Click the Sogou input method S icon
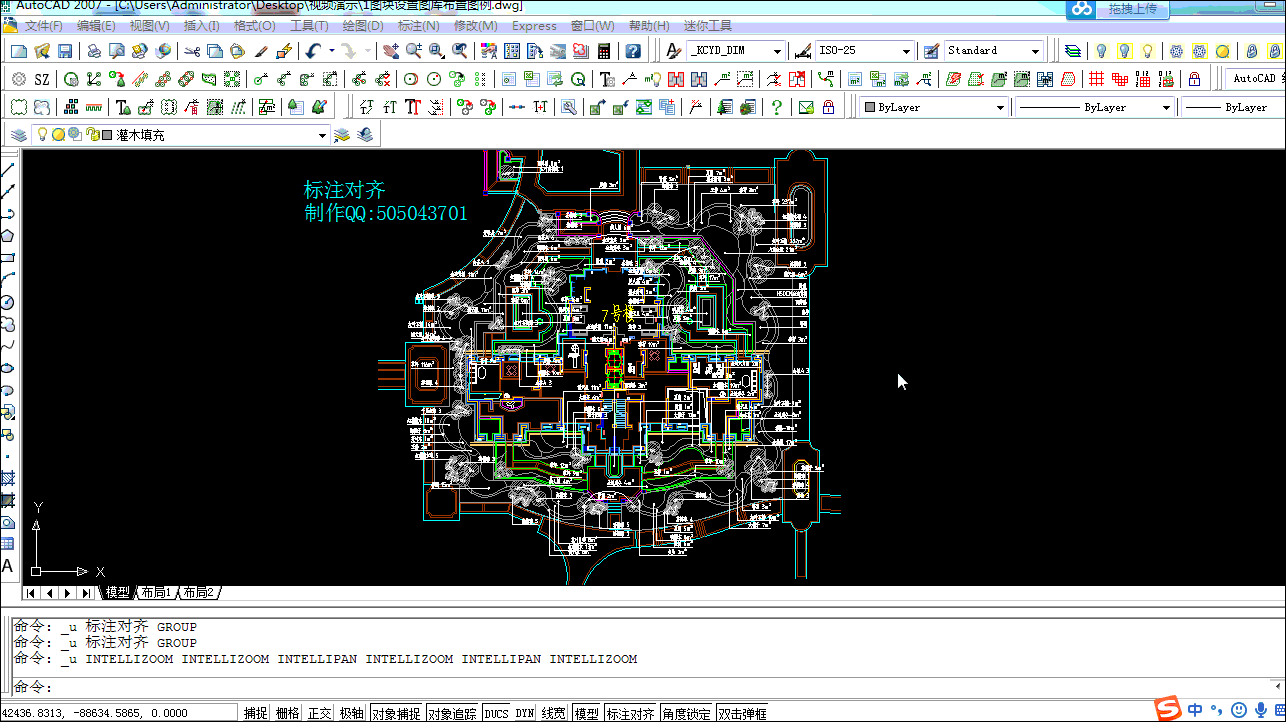The width and height of the screenshot is (1286, 722). point(1168,710)
